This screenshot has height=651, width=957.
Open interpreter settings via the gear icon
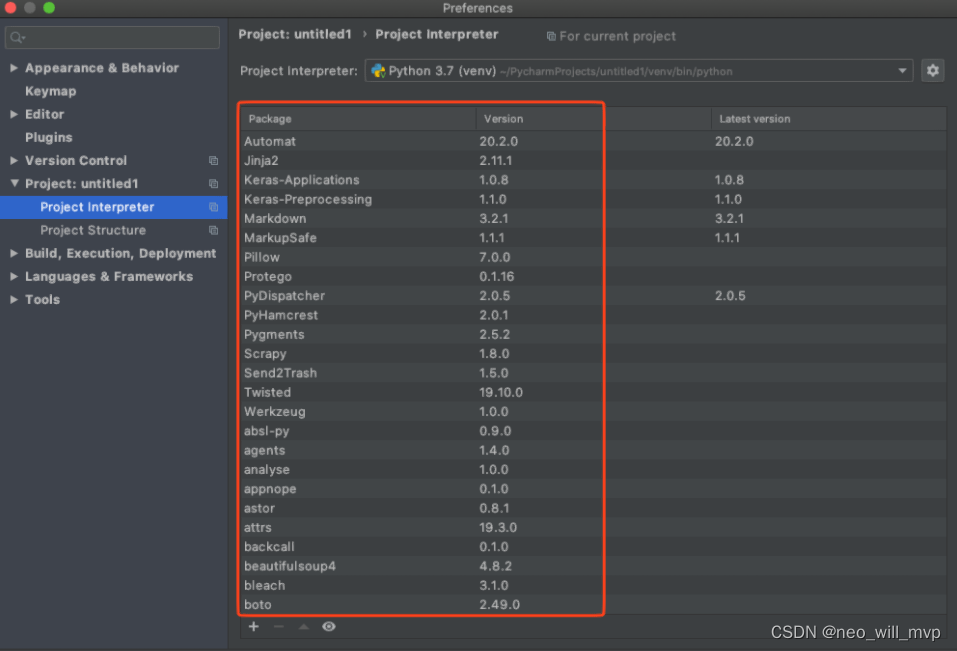(x=932, y=70)
